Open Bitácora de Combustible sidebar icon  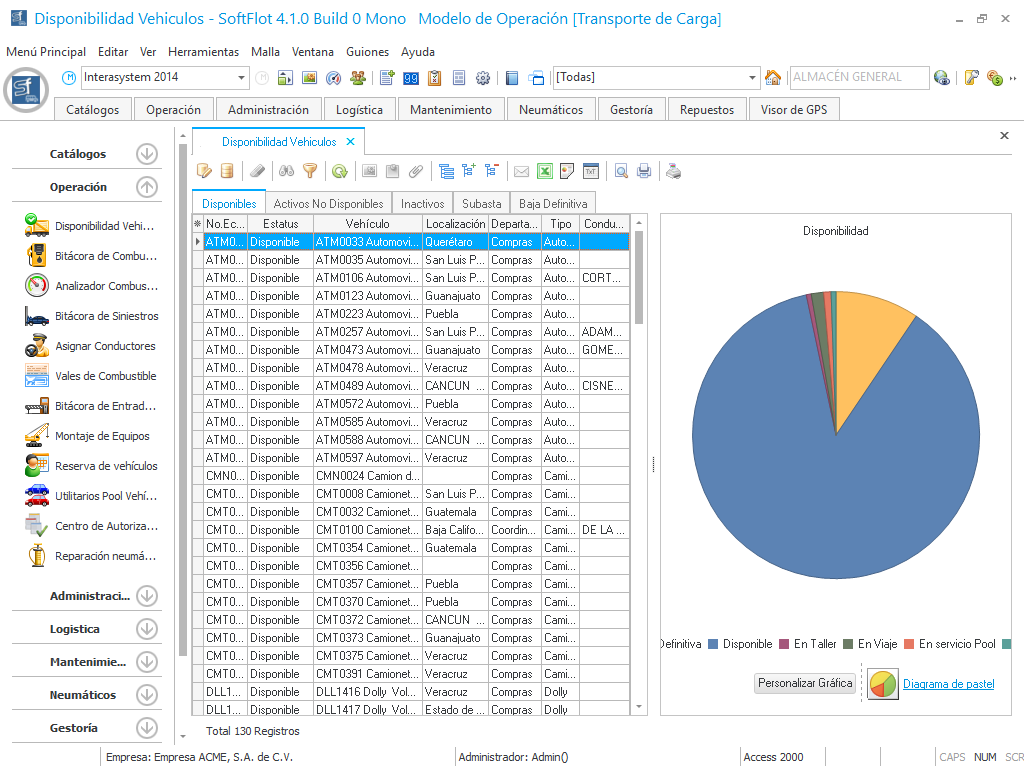pyautogui.click(x=37, y=256)
